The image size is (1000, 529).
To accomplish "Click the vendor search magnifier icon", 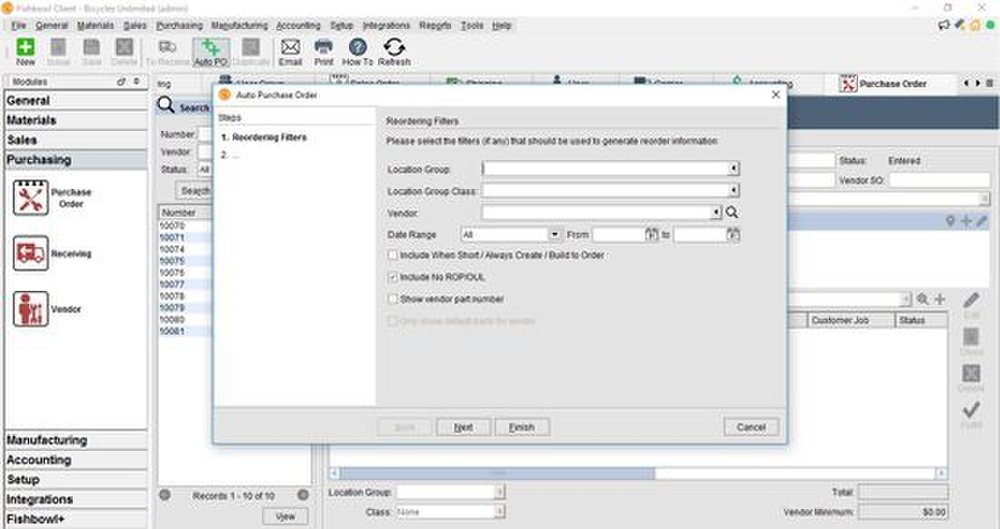I will [732, 212].
